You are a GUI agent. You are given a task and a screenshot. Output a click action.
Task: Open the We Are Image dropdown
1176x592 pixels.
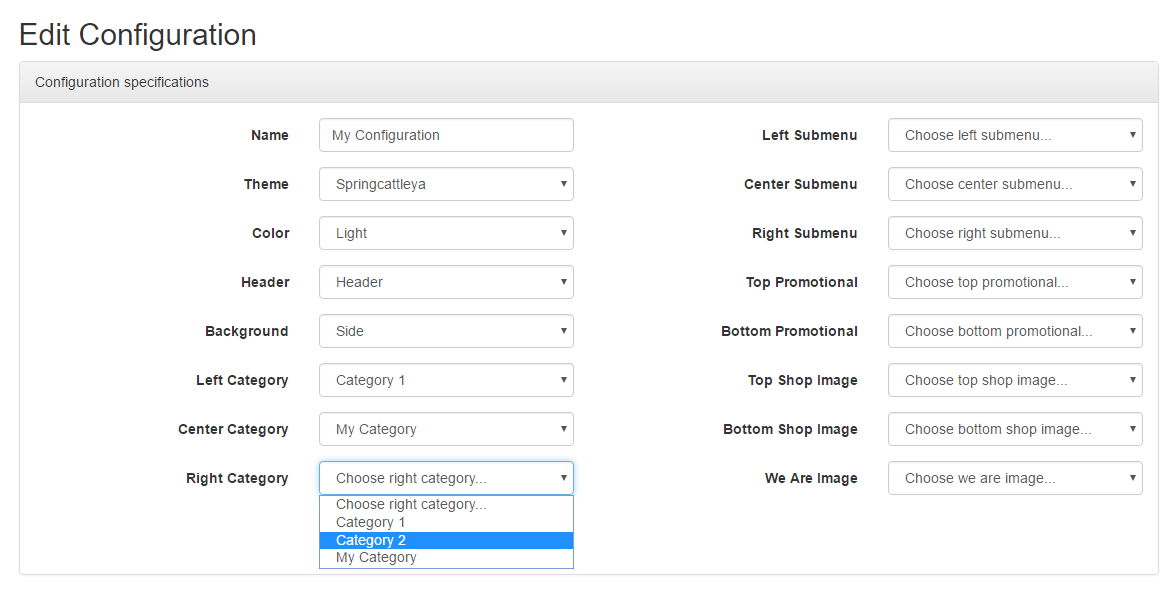(x=1016, y=478)
